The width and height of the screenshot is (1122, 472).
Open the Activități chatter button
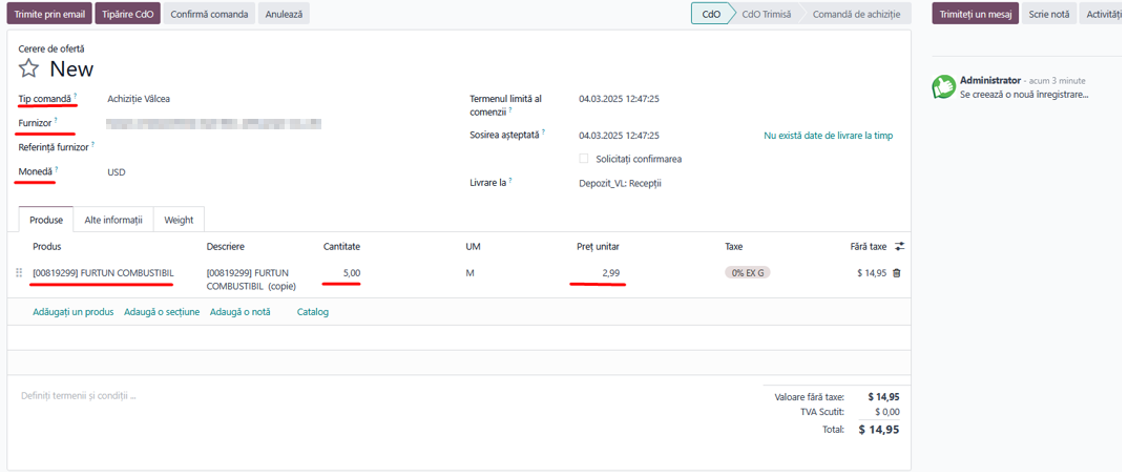click(1101, 14)
